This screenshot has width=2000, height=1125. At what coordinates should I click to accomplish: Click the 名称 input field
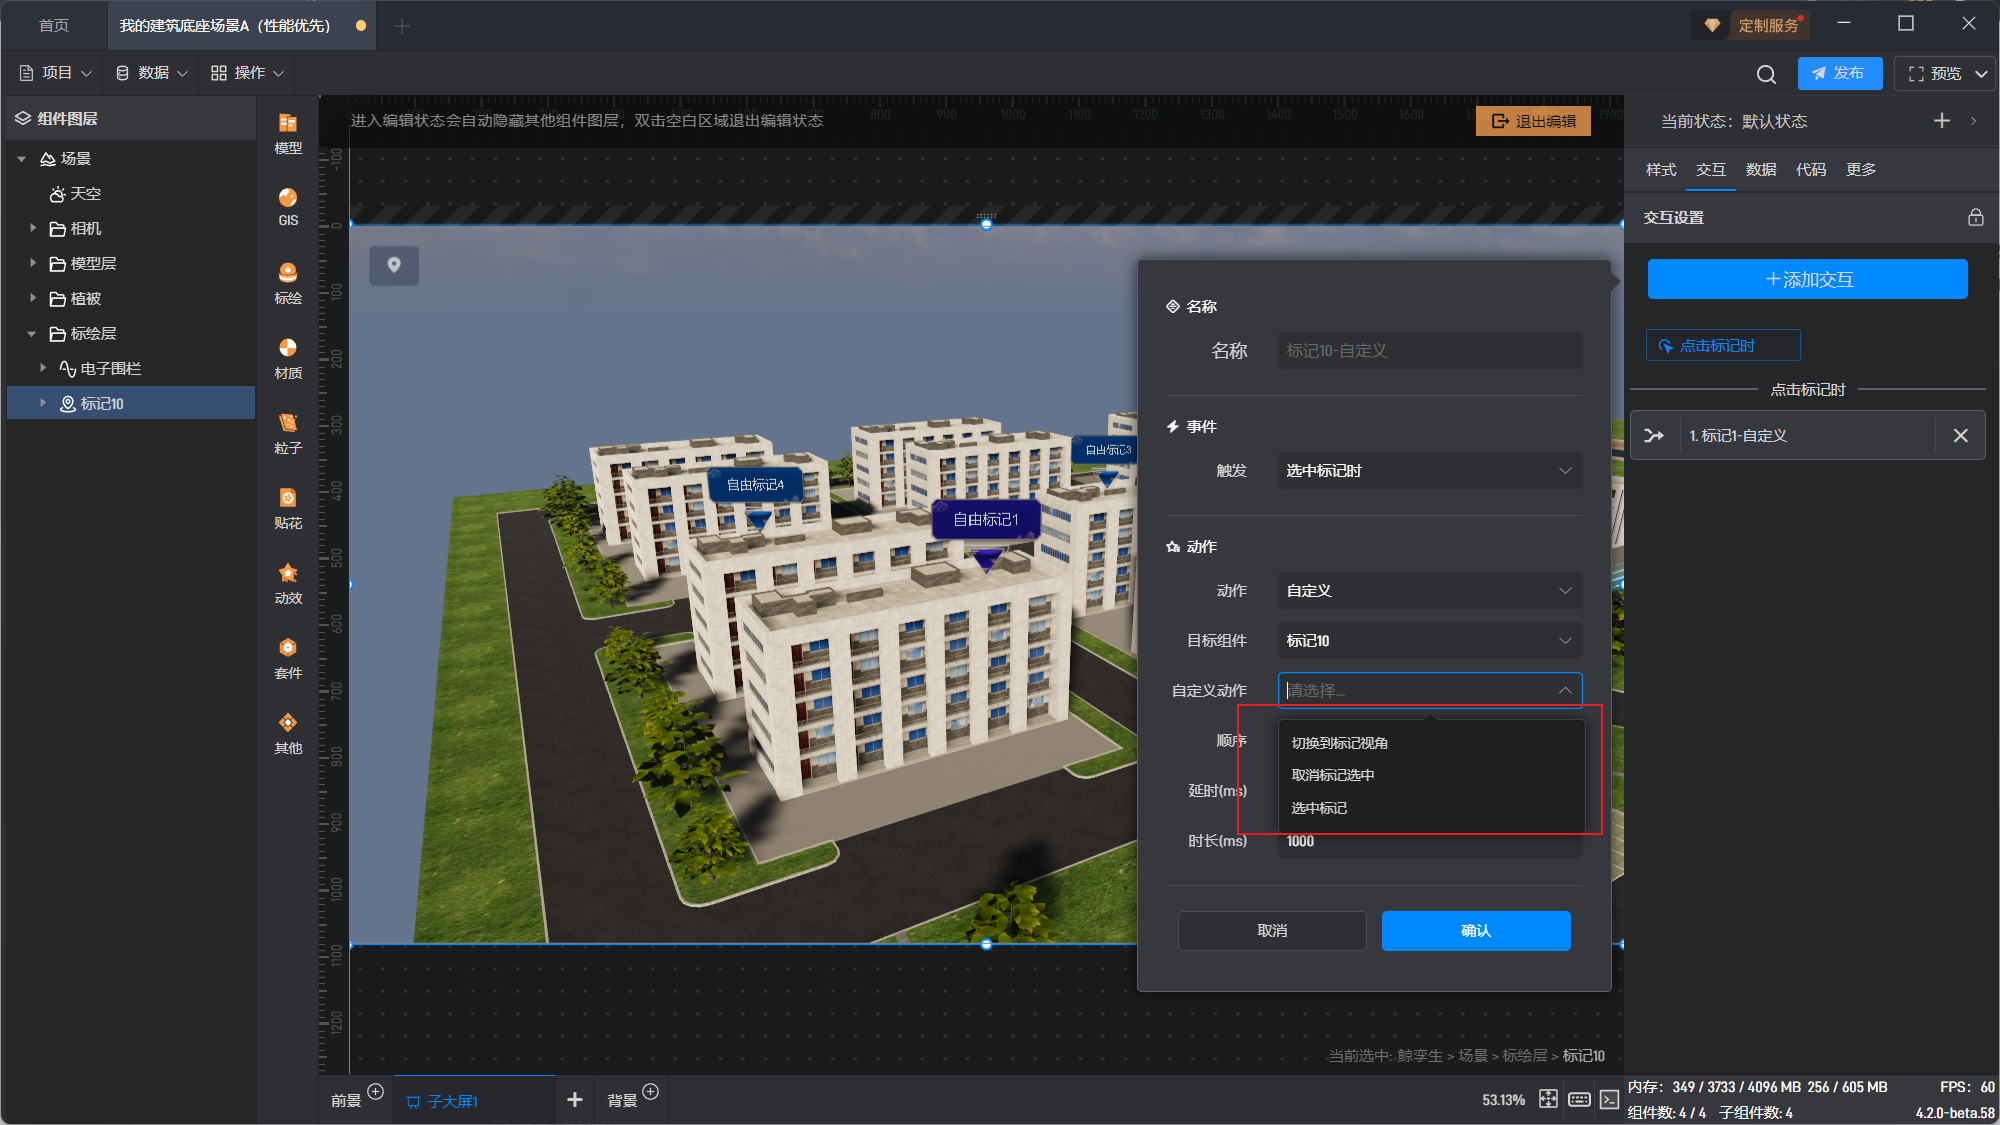tap(1429, 351)
